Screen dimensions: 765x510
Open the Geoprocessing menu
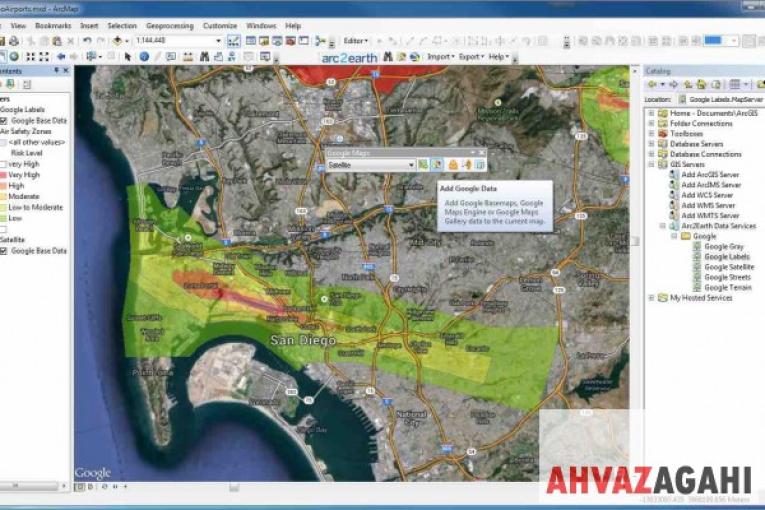click(x=170, y=26)
